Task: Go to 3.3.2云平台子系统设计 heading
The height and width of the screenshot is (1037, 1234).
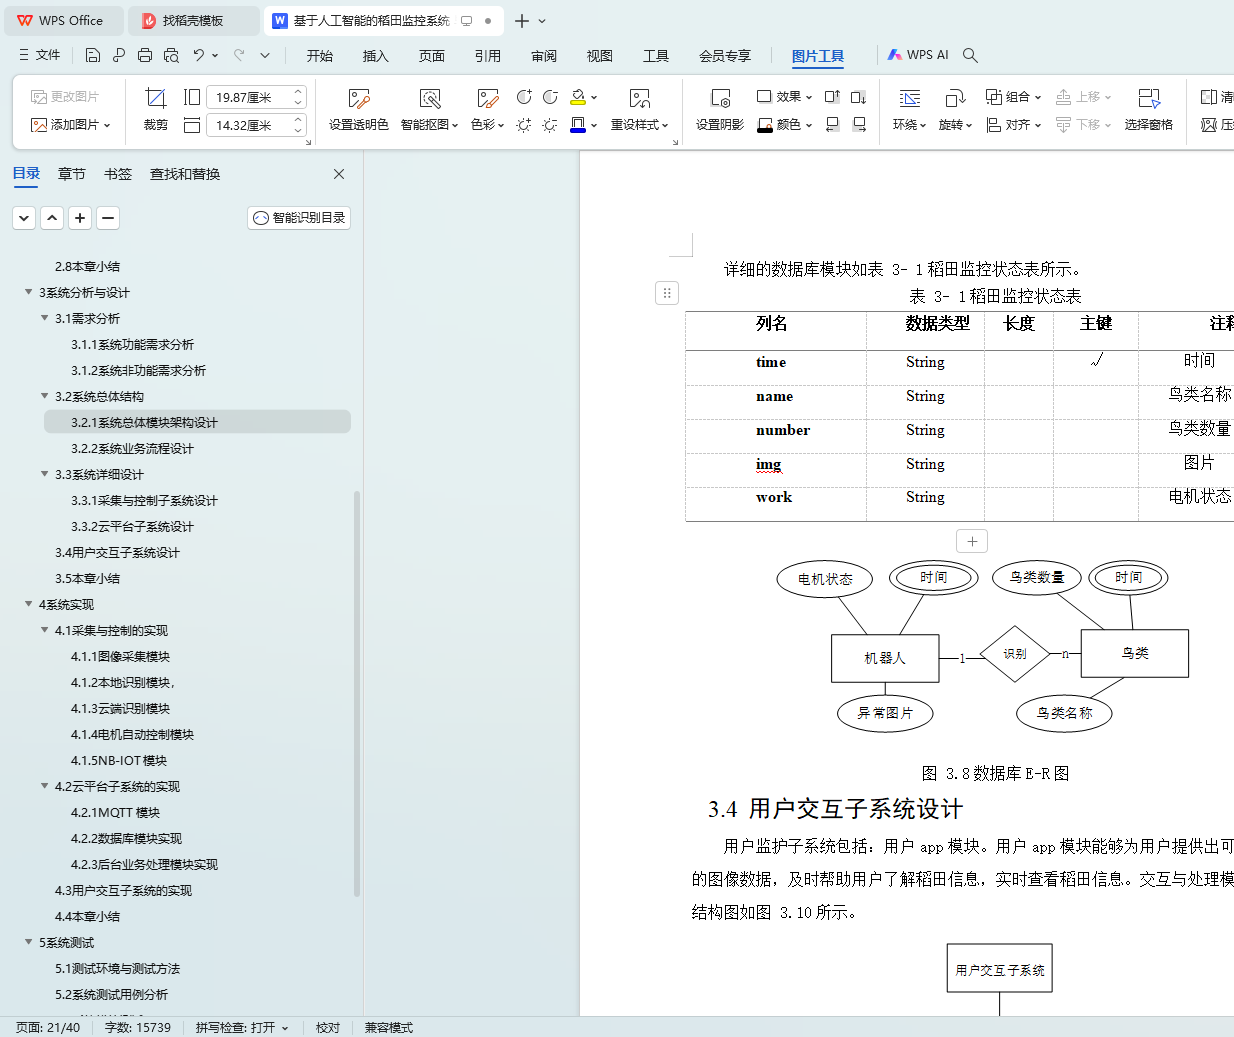Action: [132, 526]
